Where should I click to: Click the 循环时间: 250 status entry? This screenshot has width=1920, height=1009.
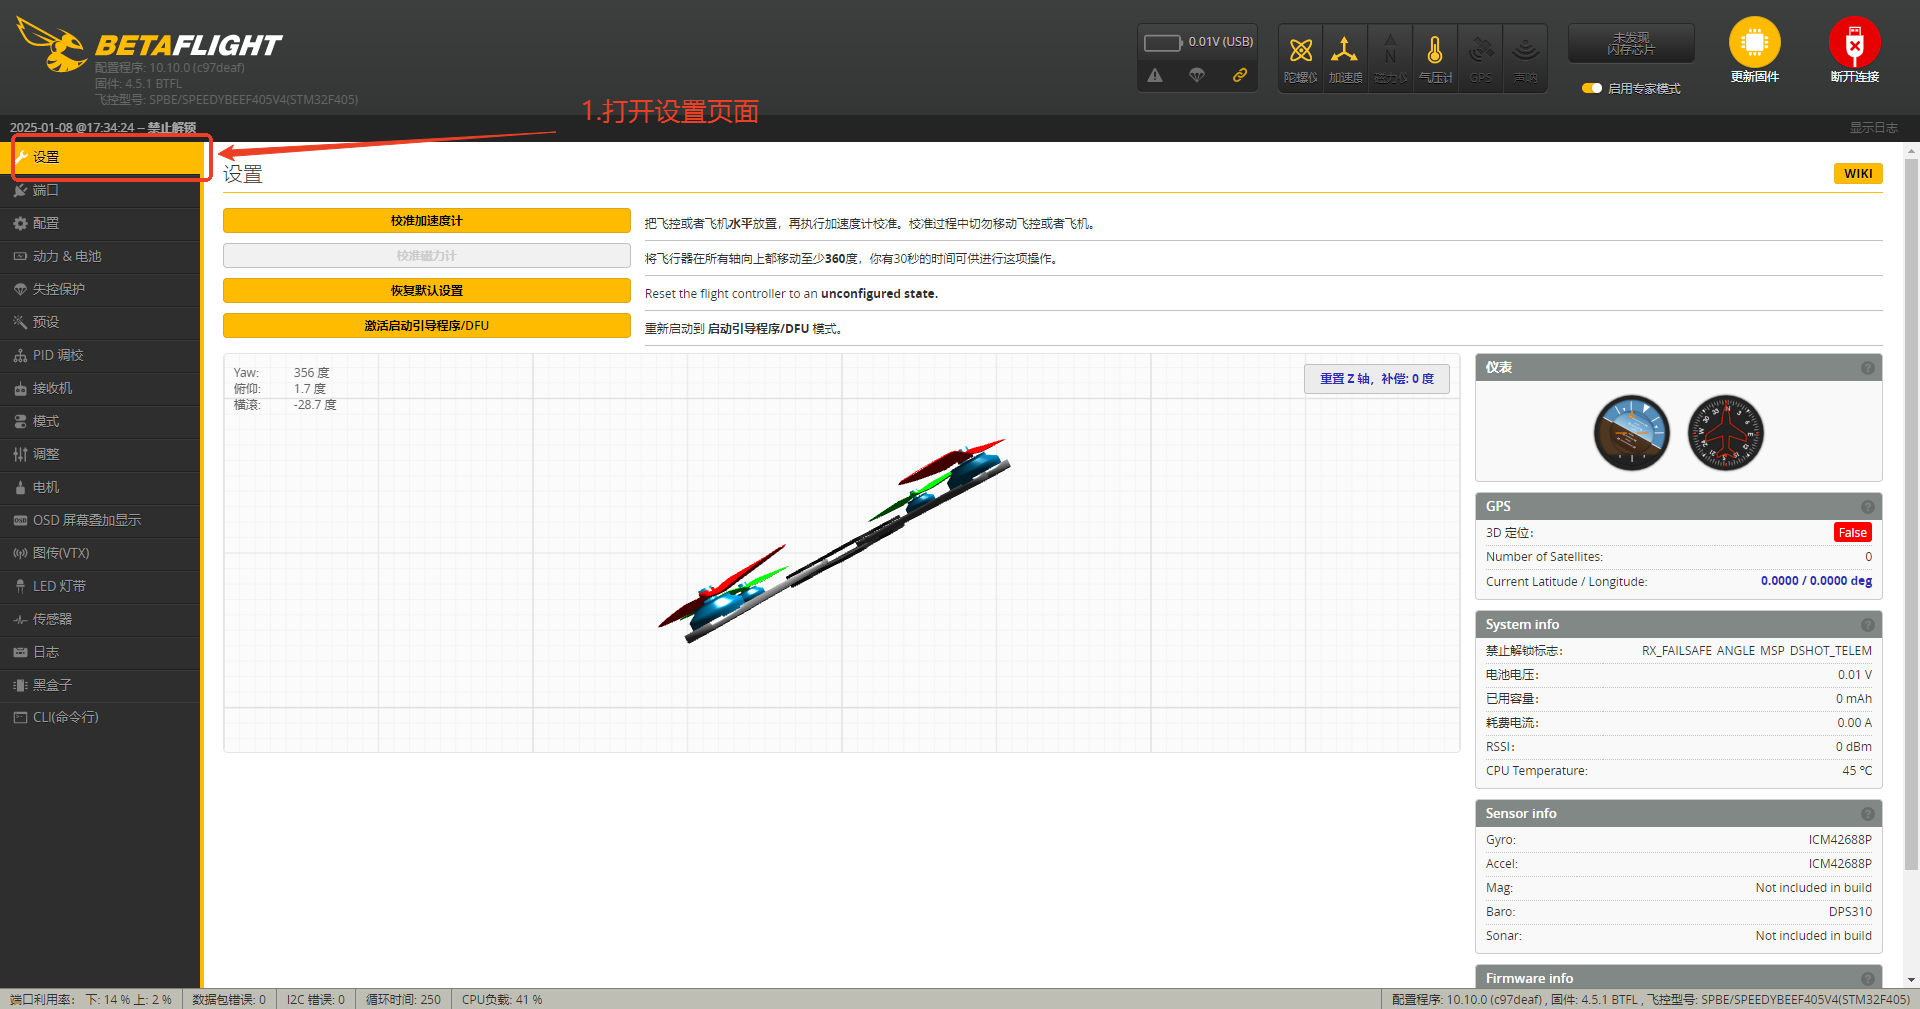(x=403, y=1000)
